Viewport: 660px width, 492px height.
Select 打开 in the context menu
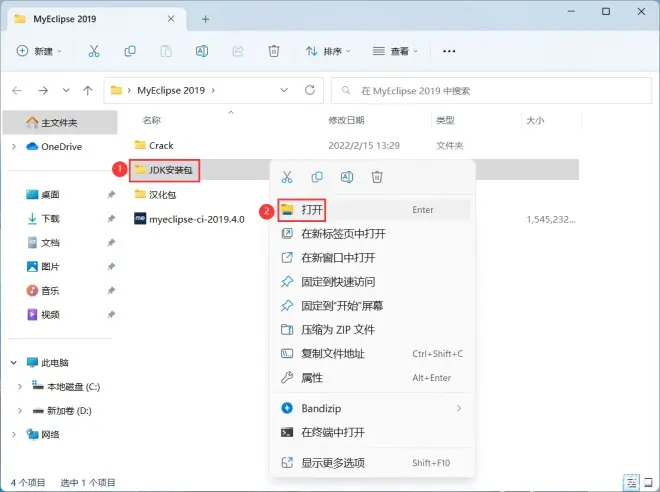coord(373,210)
